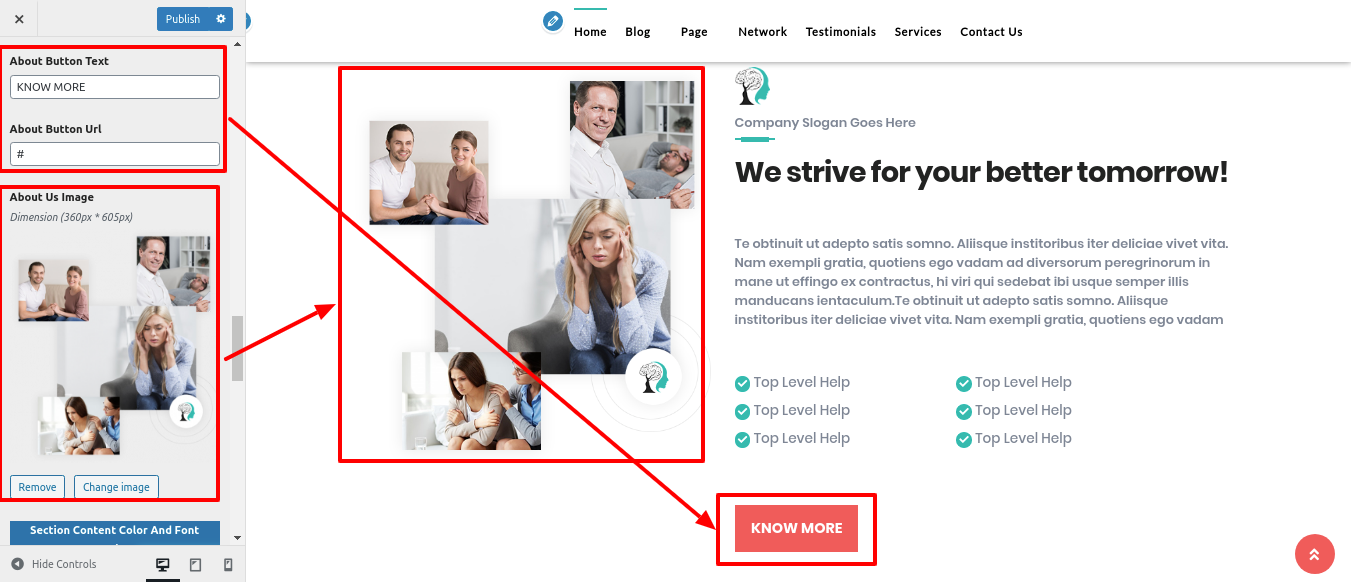
Task: Click the blue pencil edit shortcut icon
Action: (553, 21)
